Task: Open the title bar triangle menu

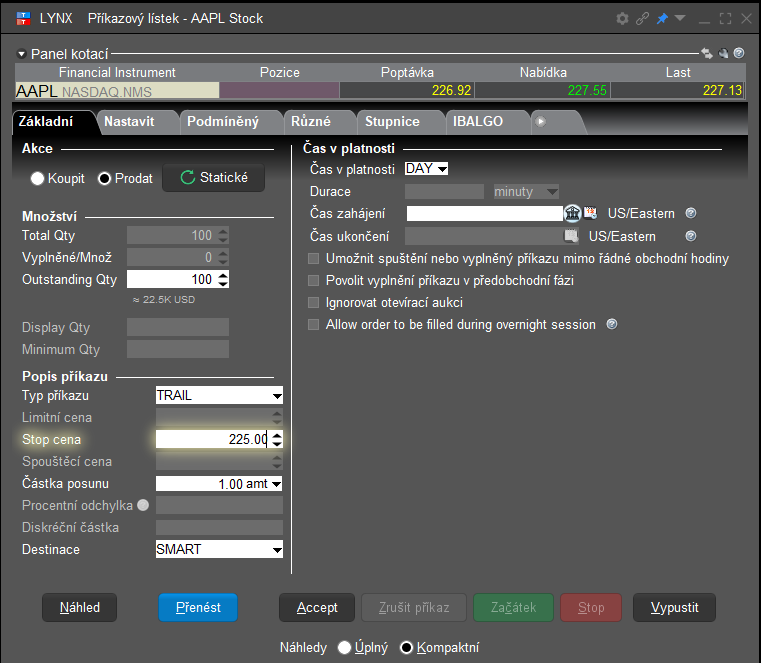Action: point(680,18)
